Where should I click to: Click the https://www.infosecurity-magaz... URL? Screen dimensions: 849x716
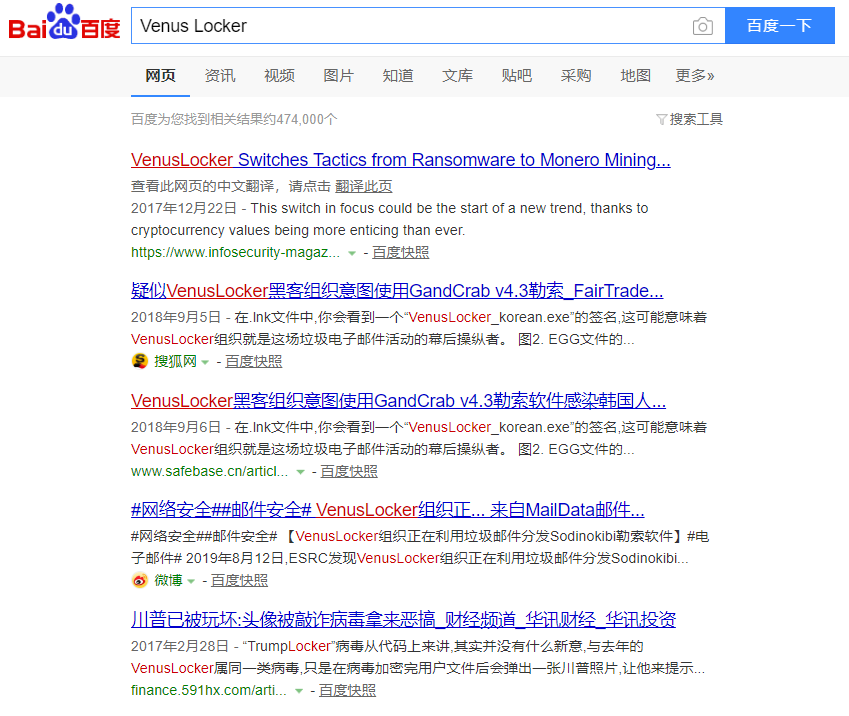point(236,252)
